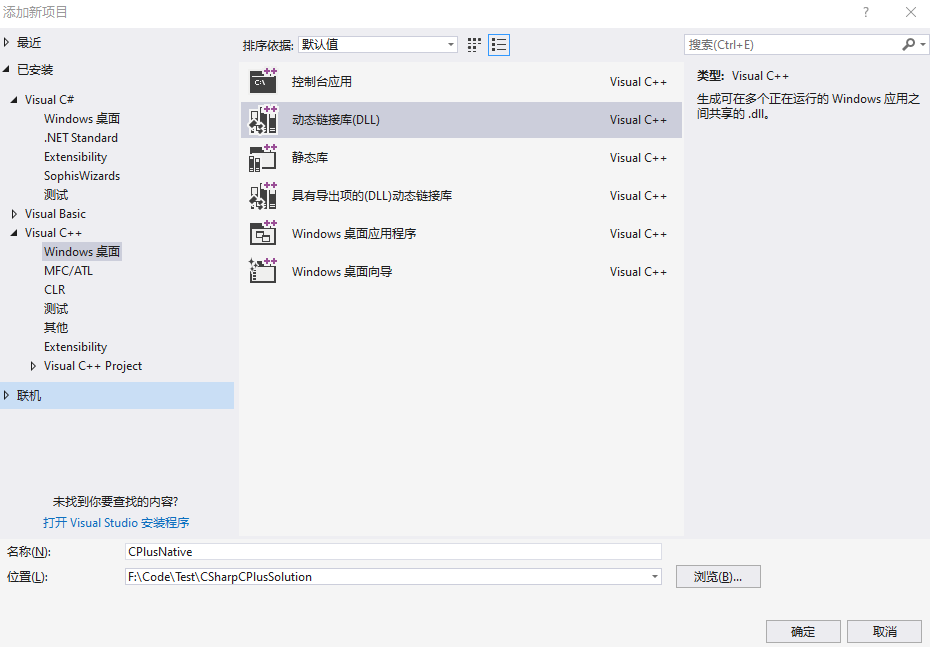Select Windows 桌面 under Visual C++

click(x=82, y=251)
